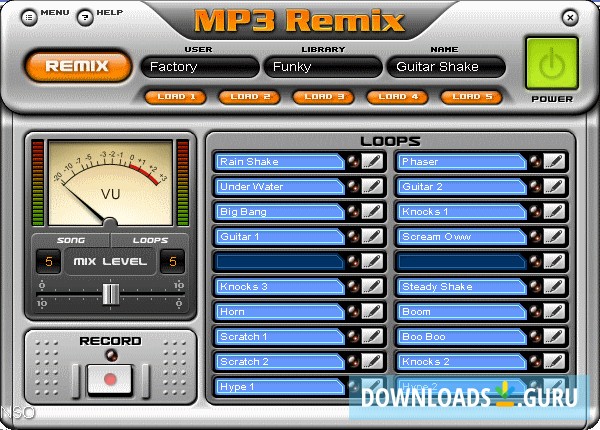Open the LIBRARY field showing Funky
Viewport: 600px width, 430px height.
[x=323, y=67]
